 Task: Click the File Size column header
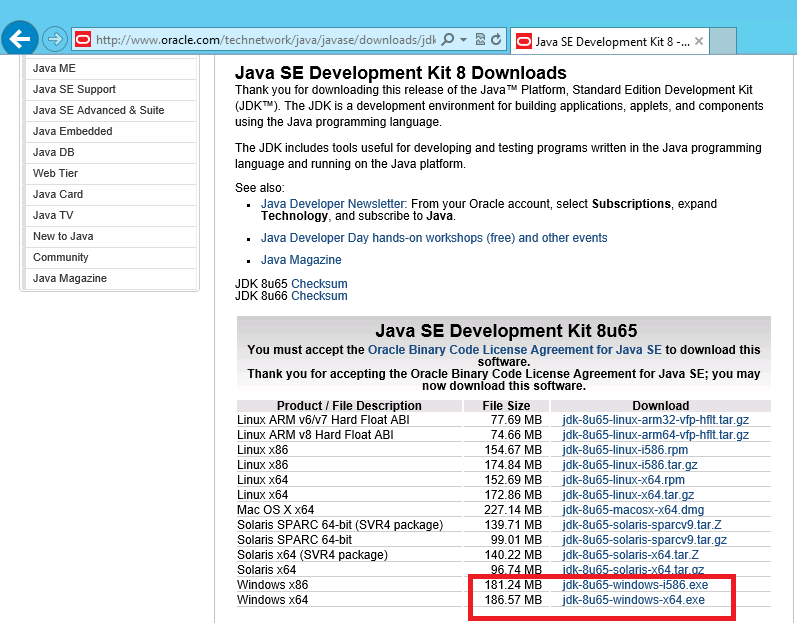506,406
